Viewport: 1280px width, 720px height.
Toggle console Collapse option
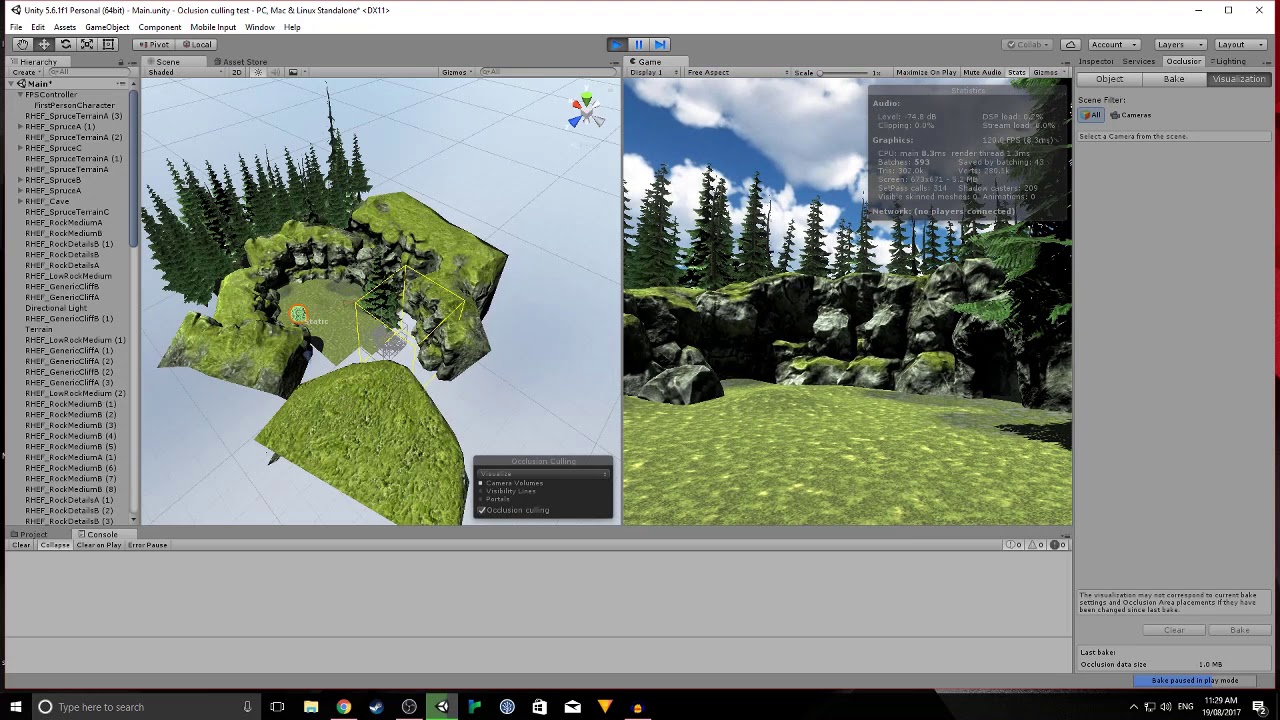[x=55, y=545]
